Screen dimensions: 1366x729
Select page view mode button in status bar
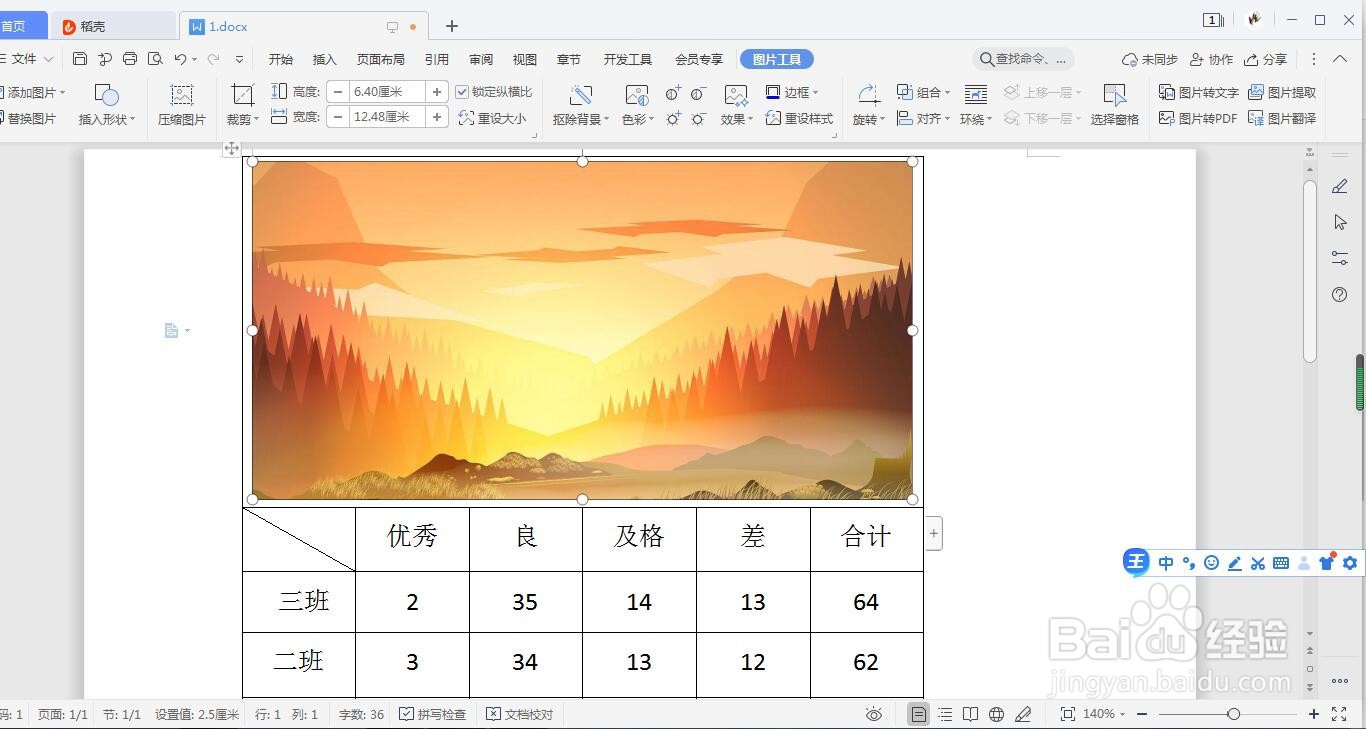point(918,714)
